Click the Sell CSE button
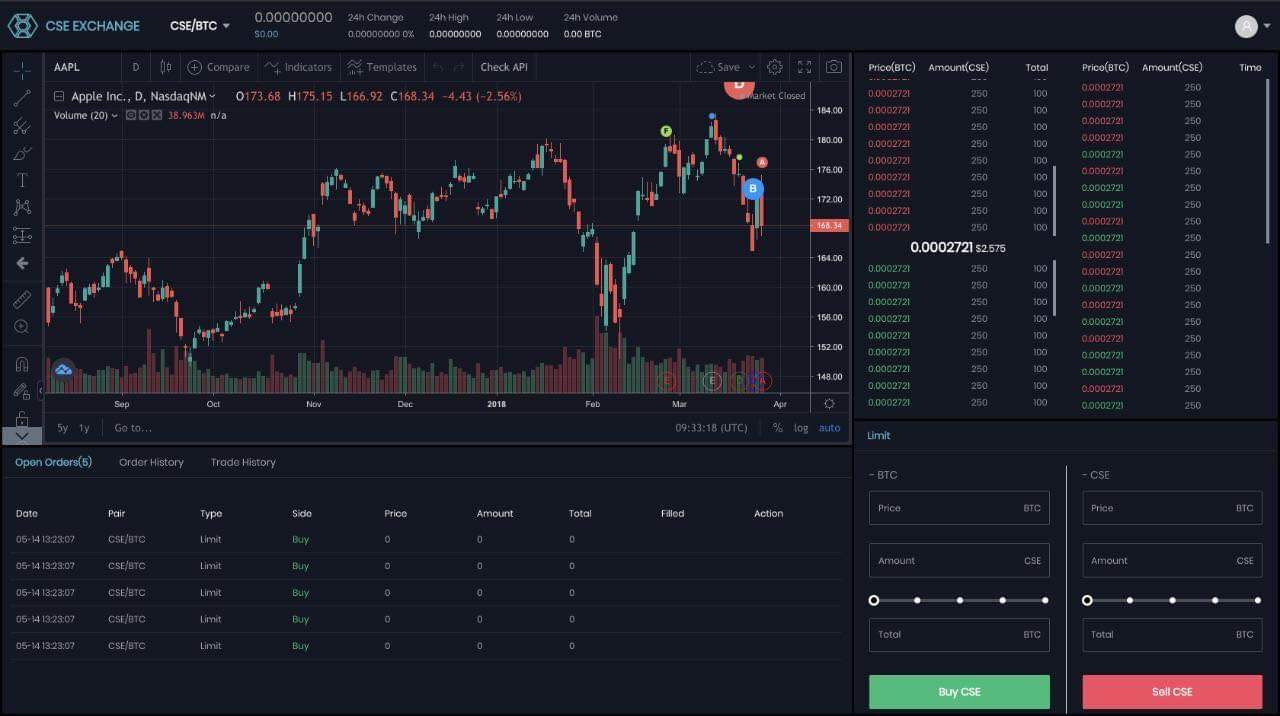This screenshot has height=716, width=1280. pyautogui.click(x=1172, y=692)
